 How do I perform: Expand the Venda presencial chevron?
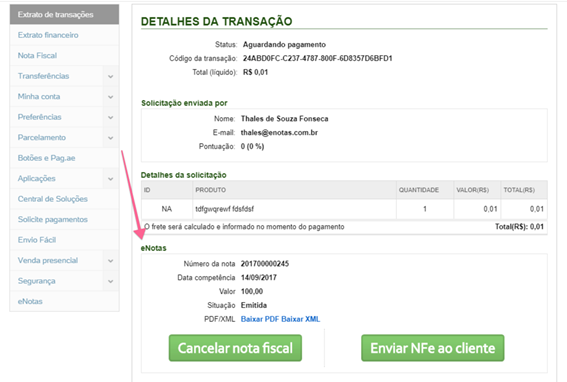click(111, 261)
